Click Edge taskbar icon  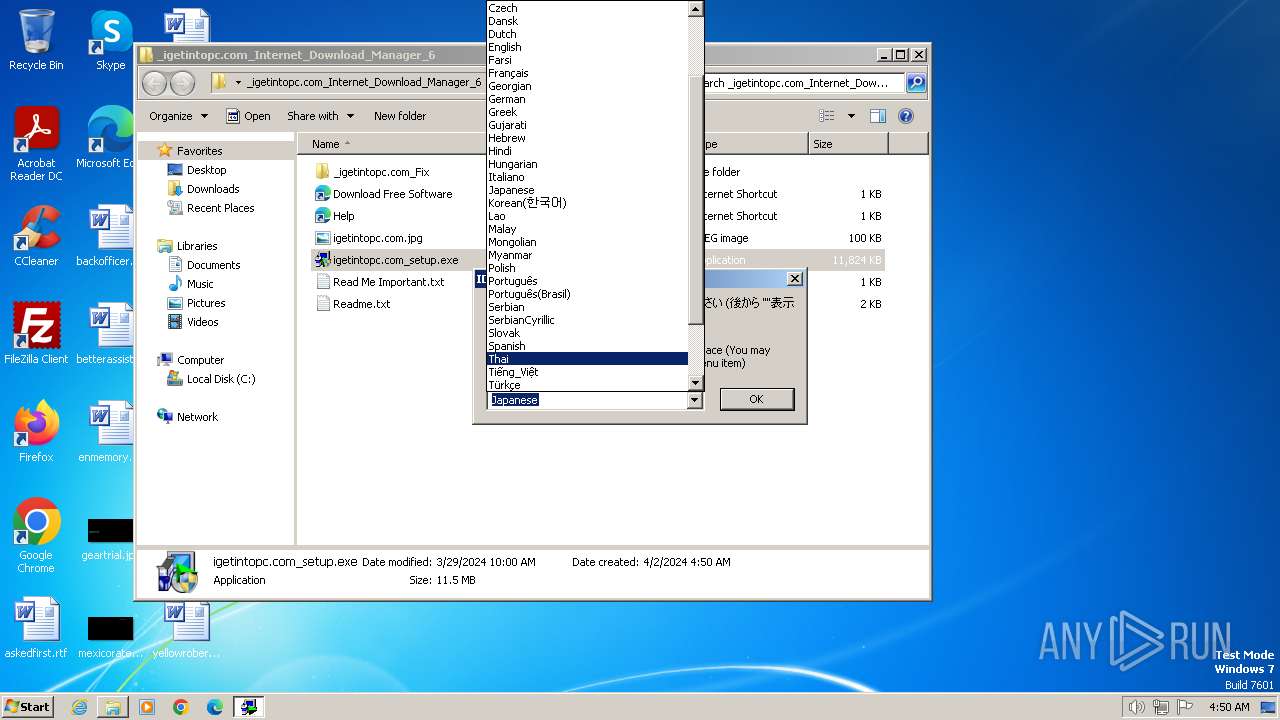[x=215, y=707]
